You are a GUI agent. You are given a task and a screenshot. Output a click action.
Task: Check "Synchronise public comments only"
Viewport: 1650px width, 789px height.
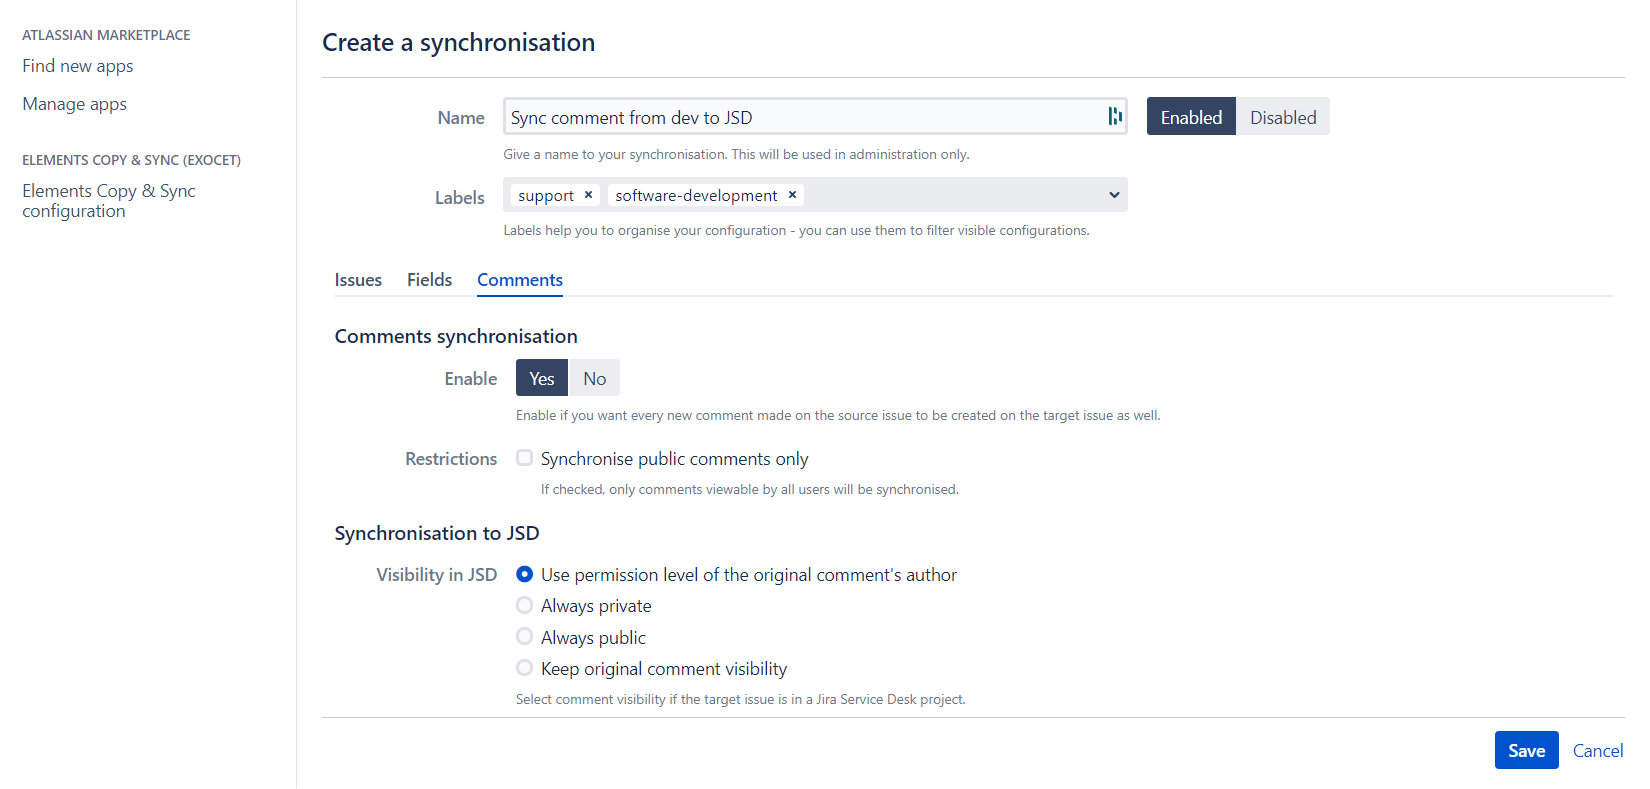524,457
